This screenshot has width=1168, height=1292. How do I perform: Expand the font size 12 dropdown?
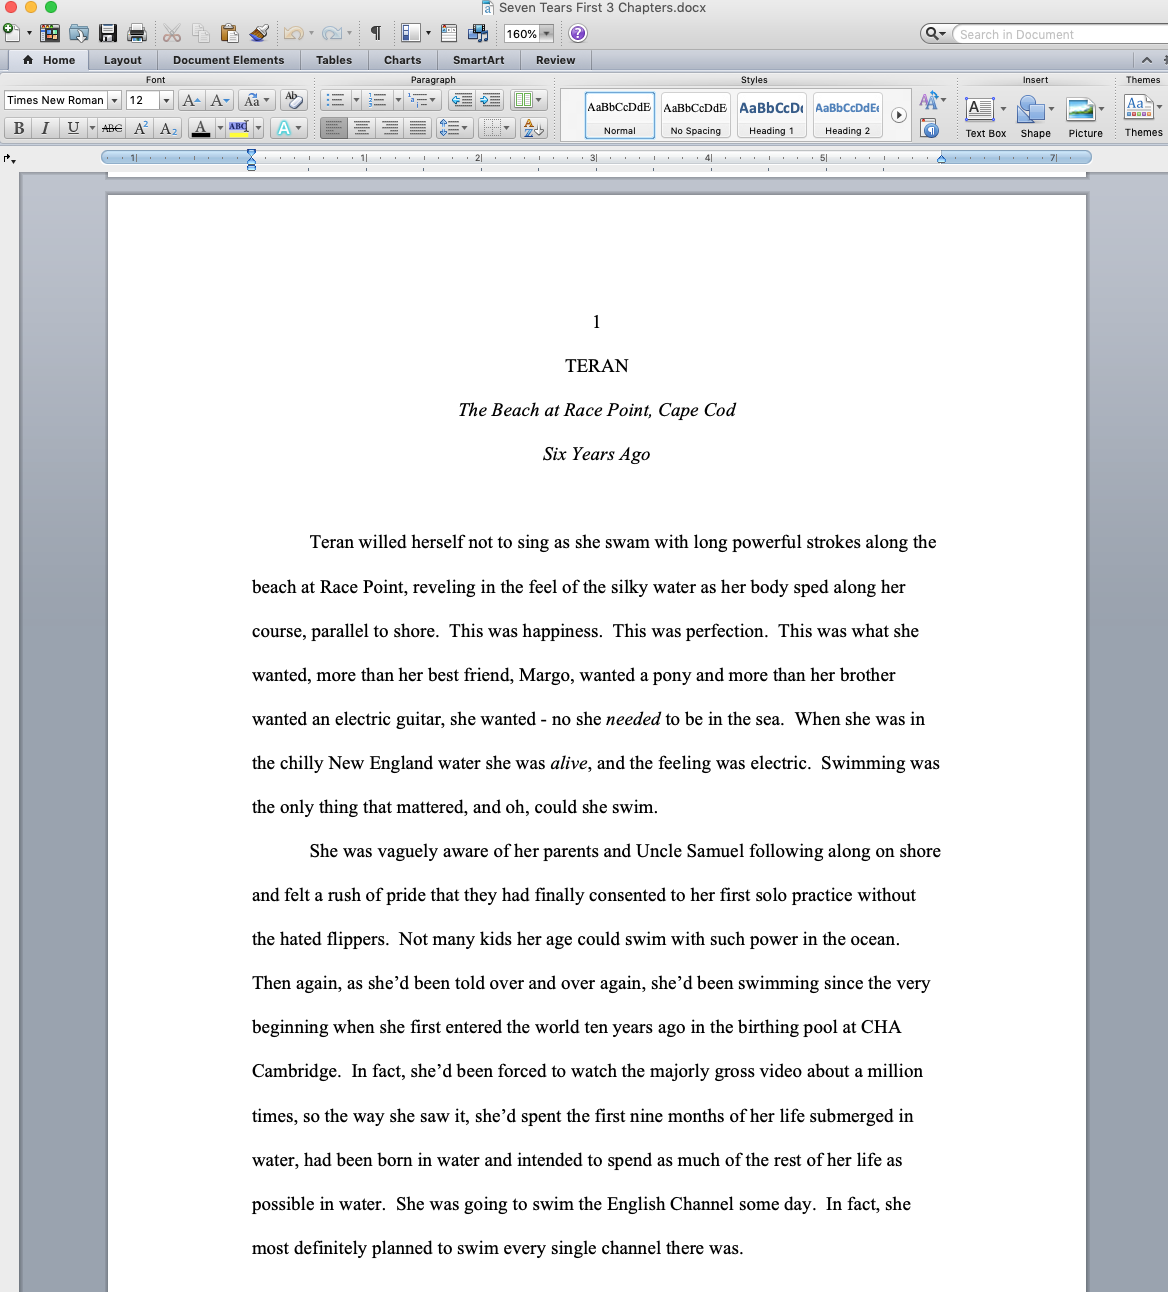coord(166,100)
